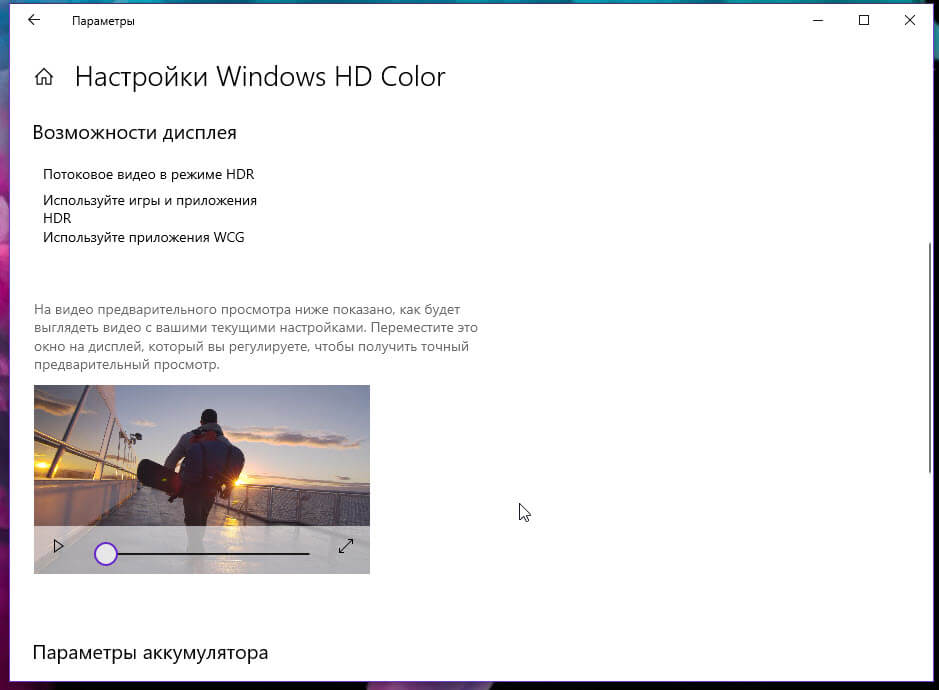Maximize the Параметры window
939x690 pixels.
(x=864, y=20)
